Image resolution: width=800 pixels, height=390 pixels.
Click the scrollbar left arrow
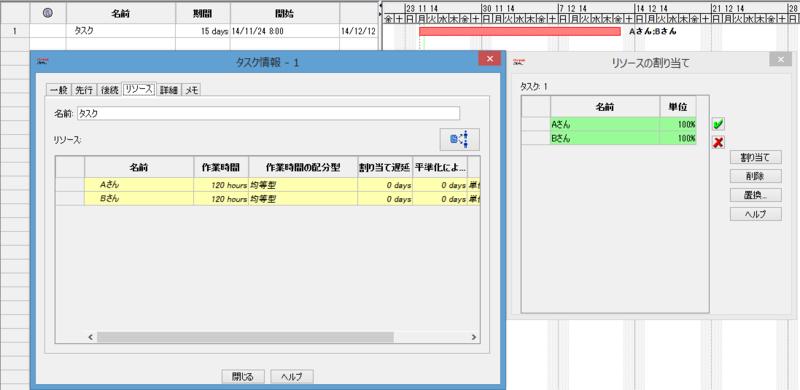90,337
